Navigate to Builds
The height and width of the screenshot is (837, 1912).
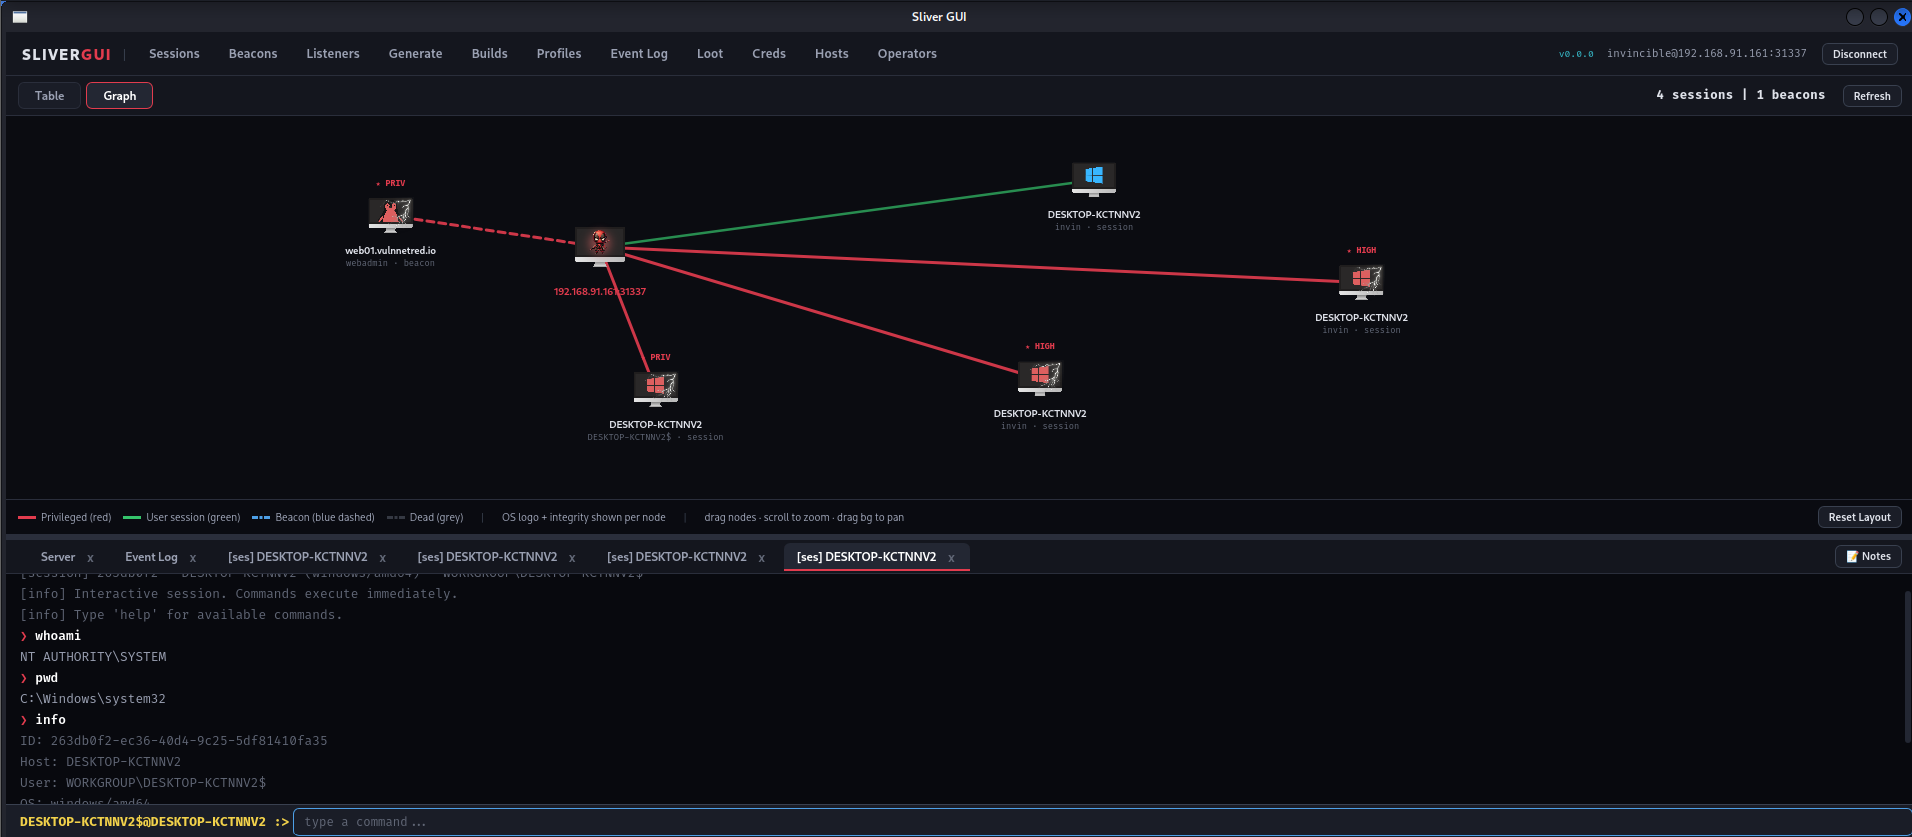pyautogui.click(x=490, y=54)
